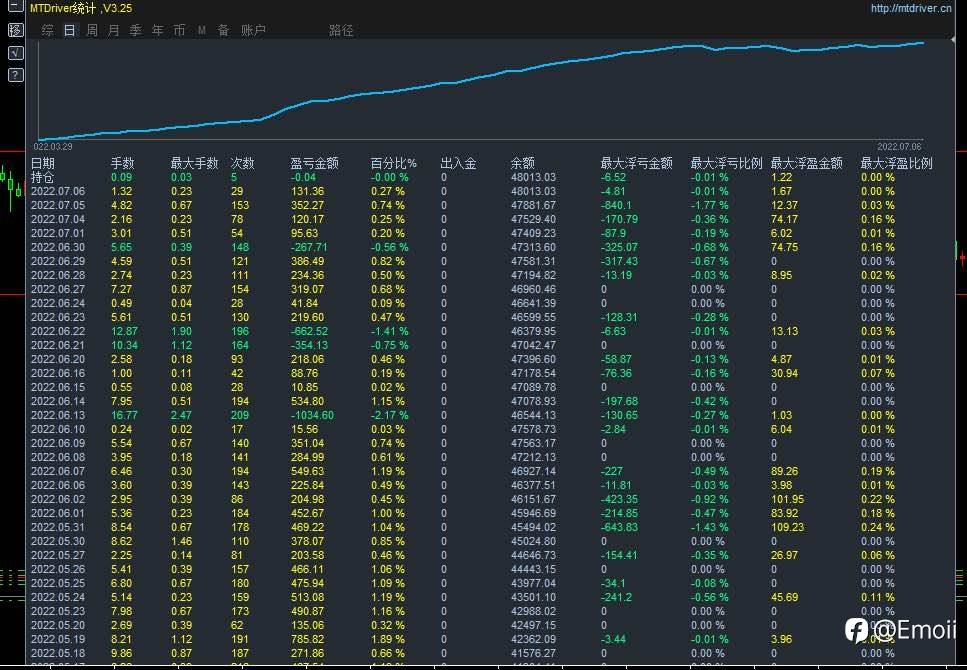The height and width of the screenshot is (670, 967).
Task: Click the -267.71 loss amount
Action: click(309, 247)
